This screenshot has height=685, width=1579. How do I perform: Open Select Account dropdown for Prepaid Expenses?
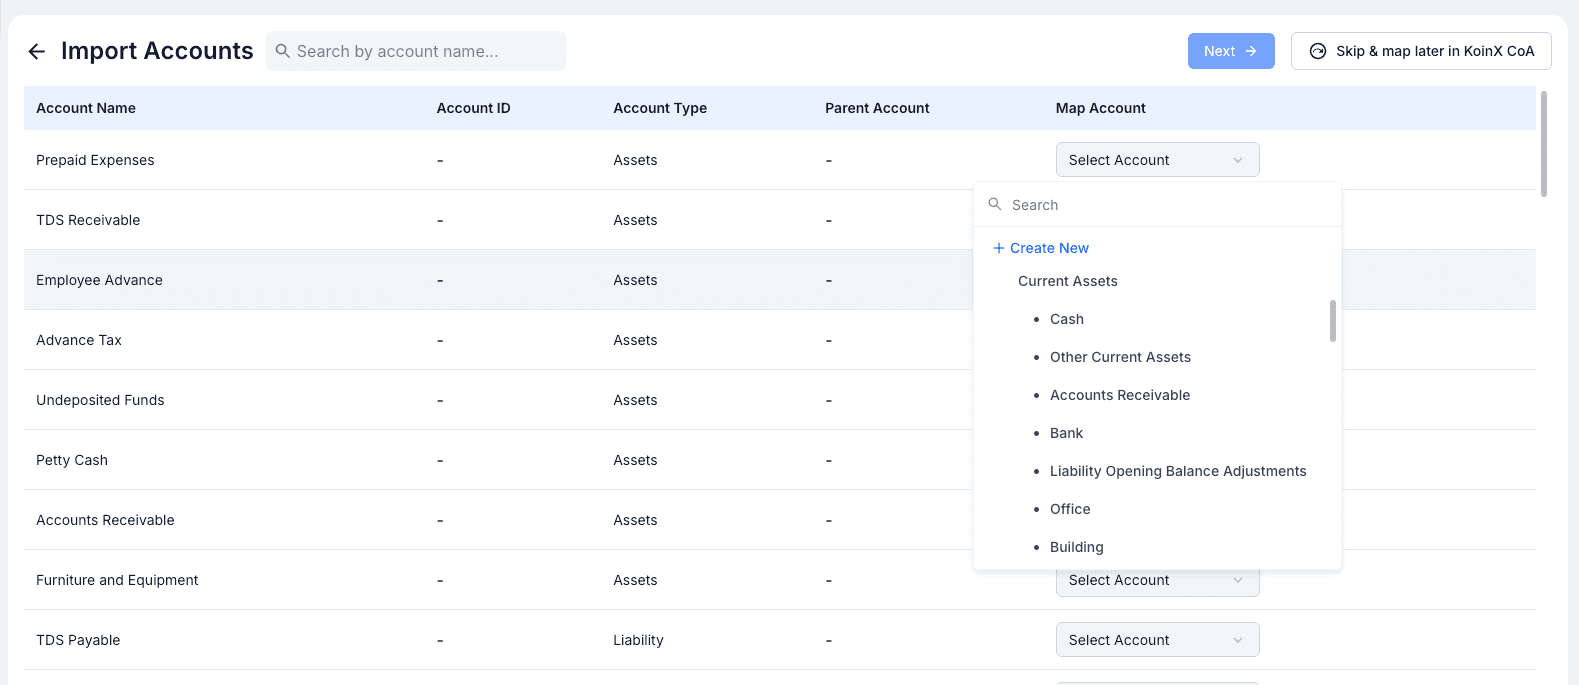pos(1157,160)
